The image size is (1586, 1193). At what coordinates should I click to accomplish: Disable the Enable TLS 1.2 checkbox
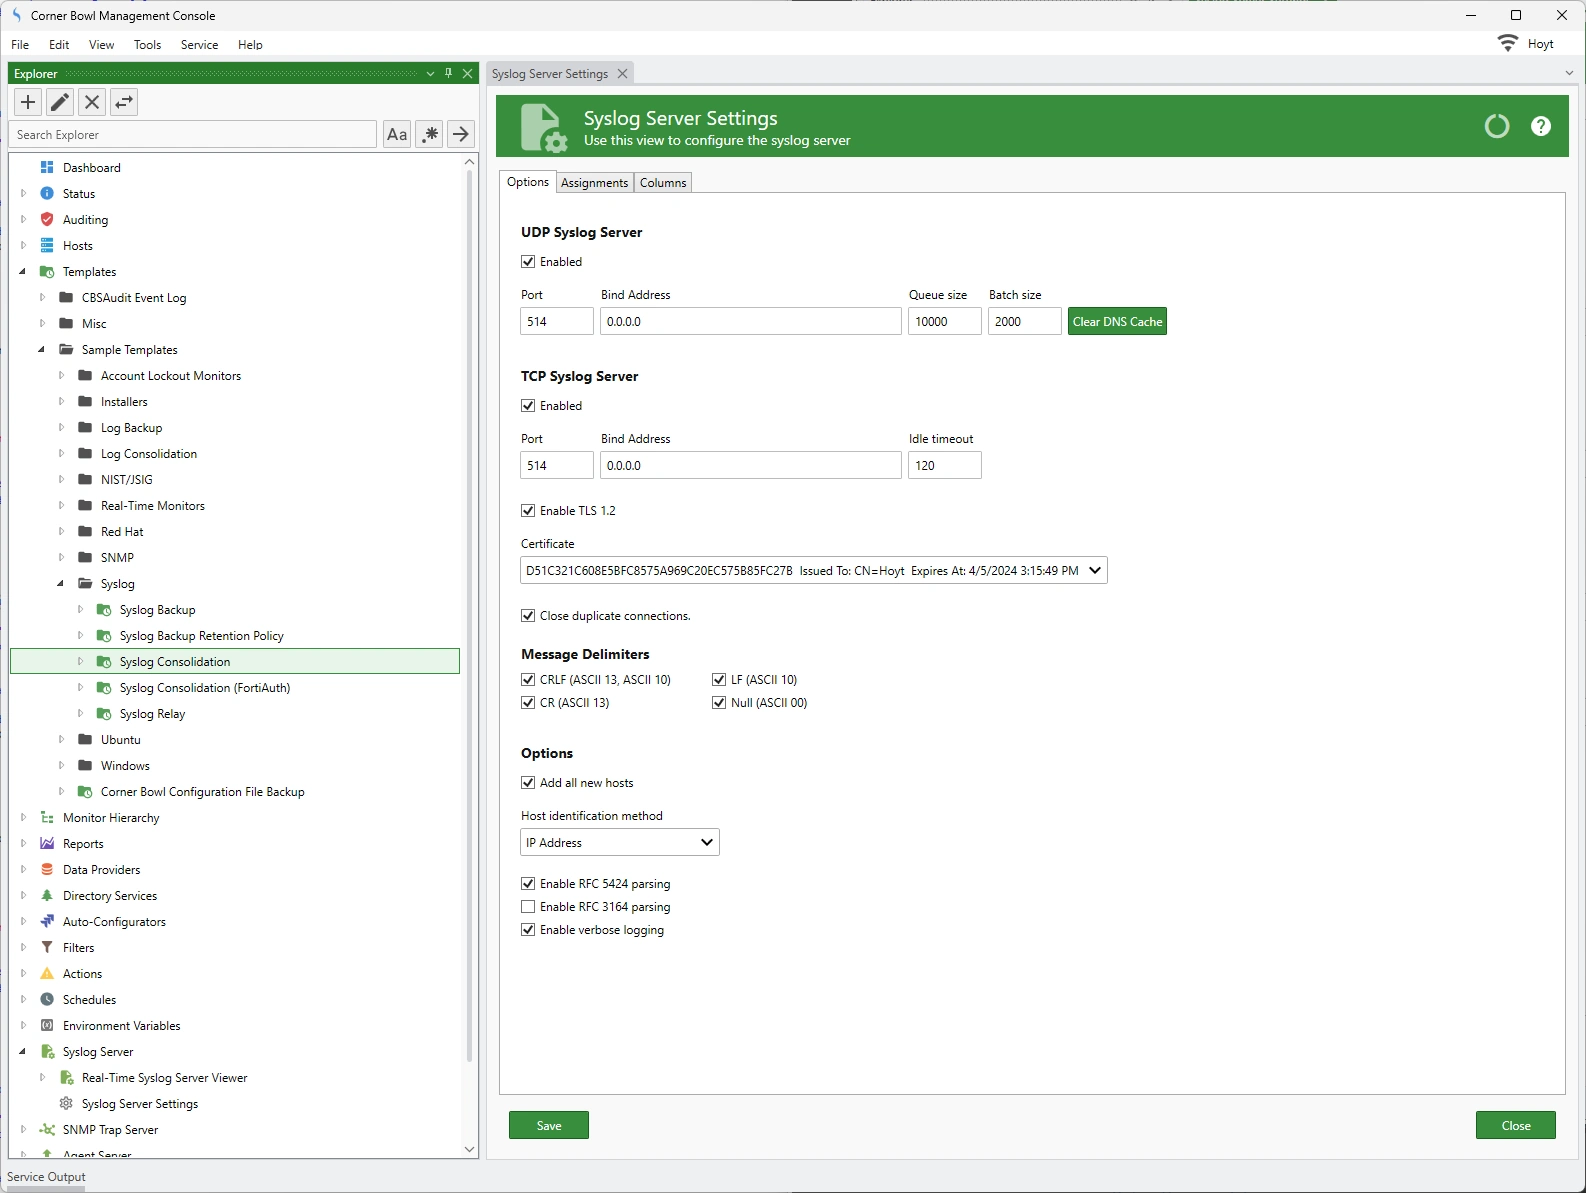[528, 511]
